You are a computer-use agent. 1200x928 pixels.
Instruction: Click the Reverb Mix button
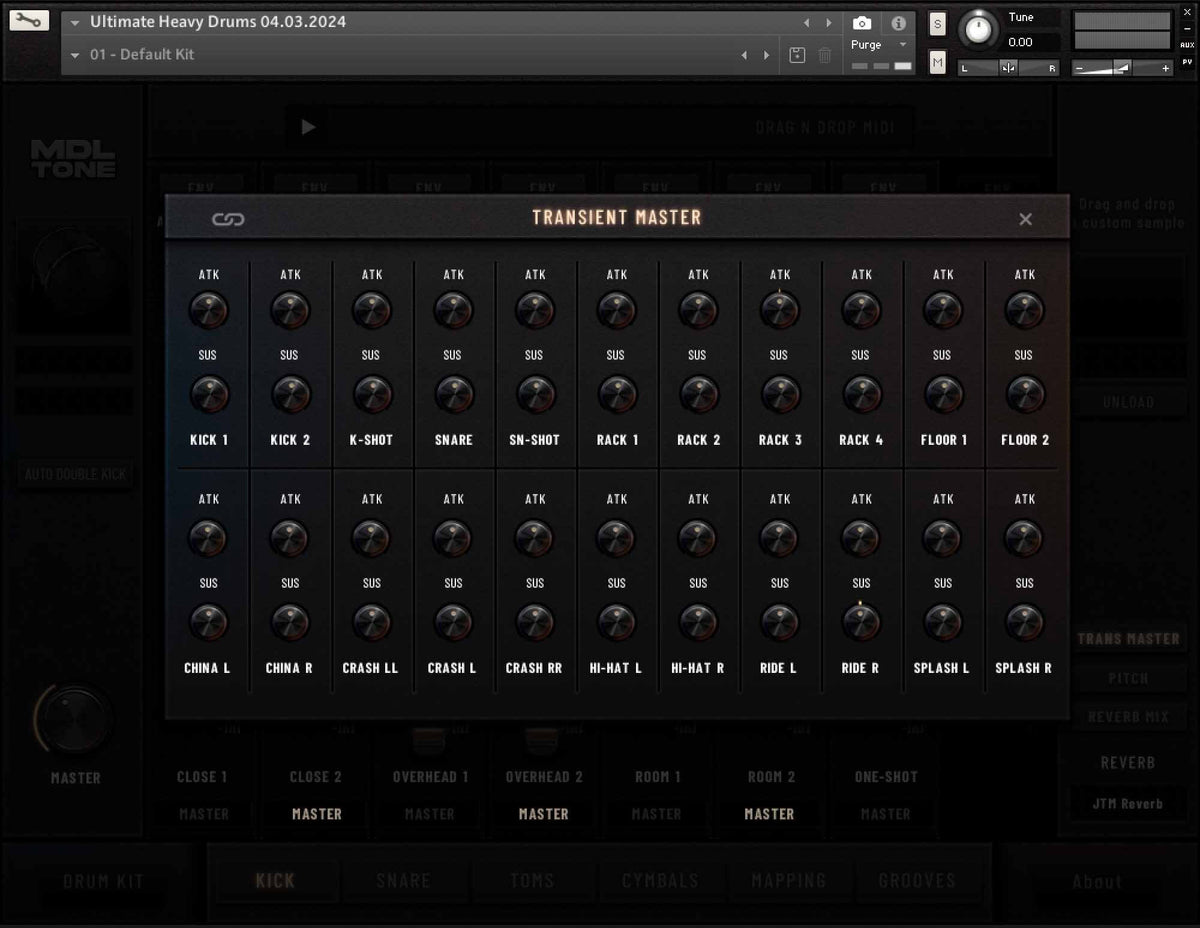pos(1128,717)
